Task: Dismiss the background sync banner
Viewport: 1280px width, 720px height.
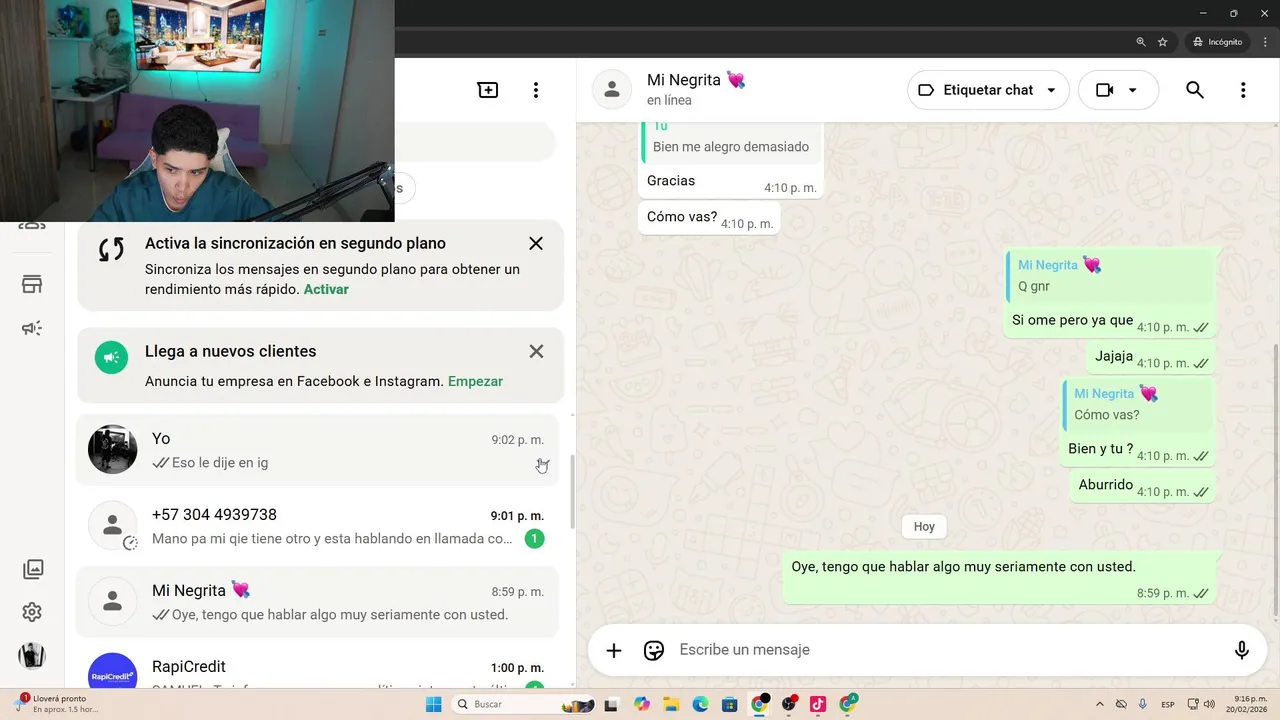Action: tap(536, 243)
